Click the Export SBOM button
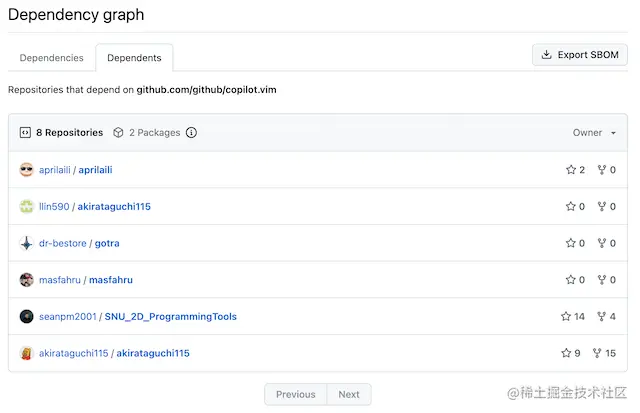640x413 pixels. (580, 55)
